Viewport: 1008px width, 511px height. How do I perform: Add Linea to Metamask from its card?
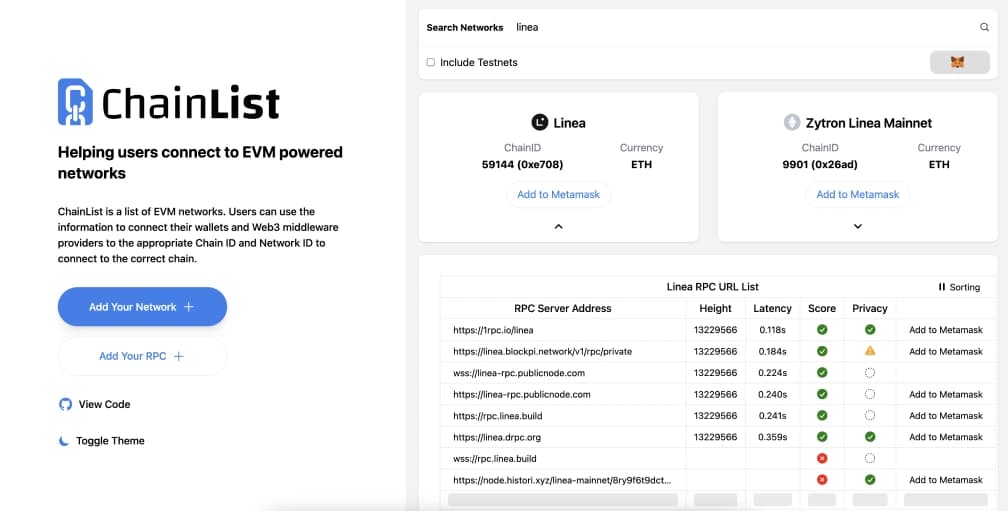tap(559, 194)
